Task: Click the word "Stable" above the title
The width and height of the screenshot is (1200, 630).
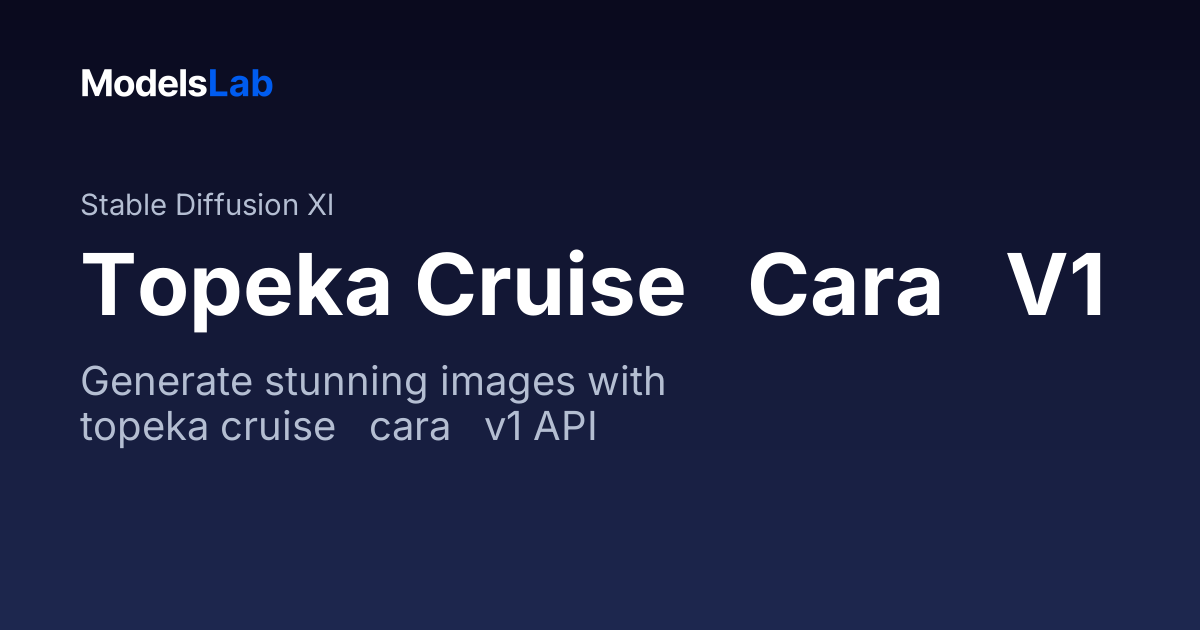Action: [x=124, y=205]
